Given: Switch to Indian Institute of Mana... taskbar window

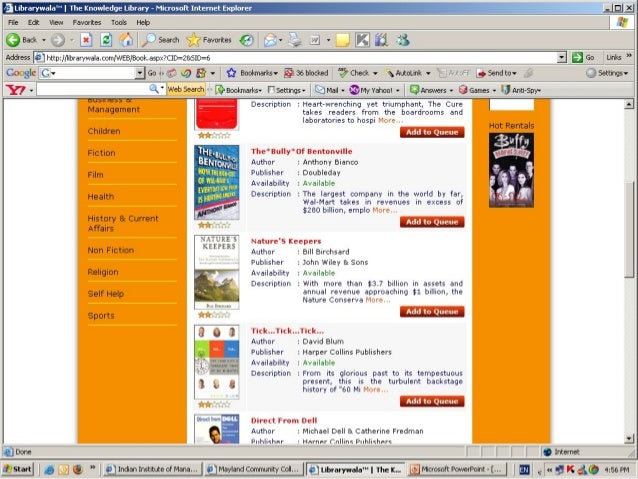Looking at the screenshot, I should [152, 469].
